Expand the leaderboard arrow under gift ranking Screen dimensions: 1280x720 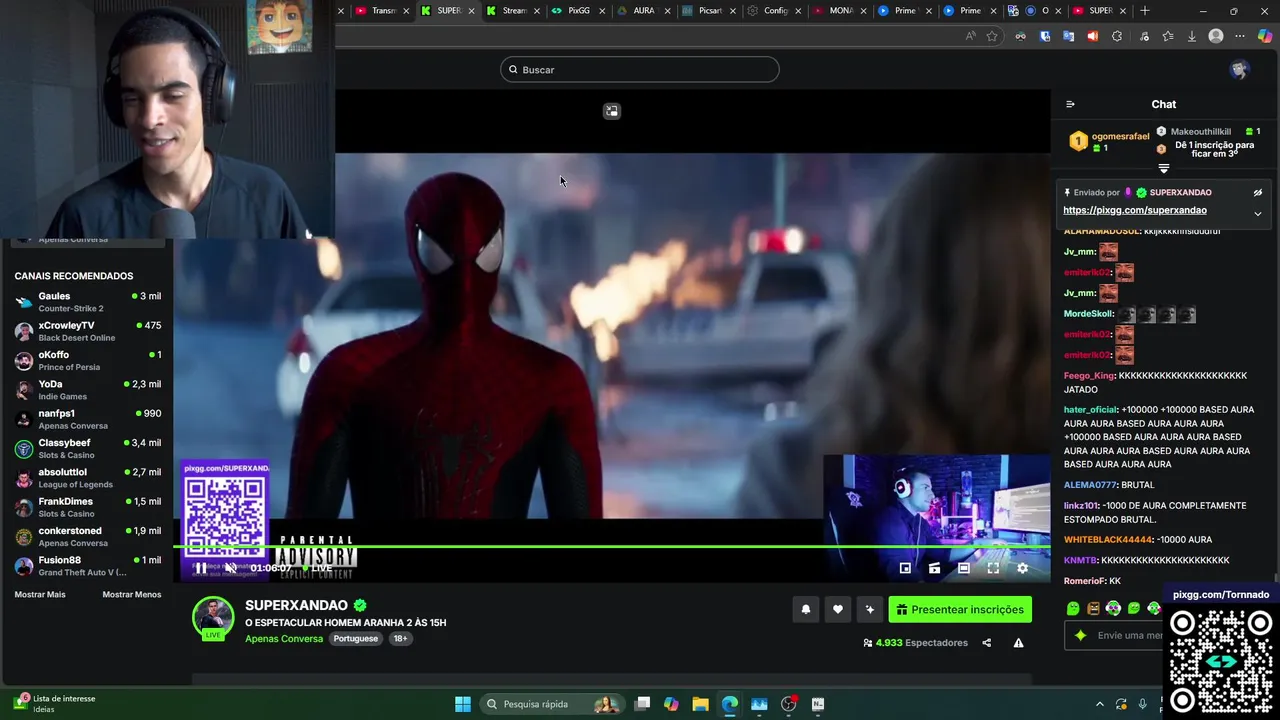[1164, 169]
